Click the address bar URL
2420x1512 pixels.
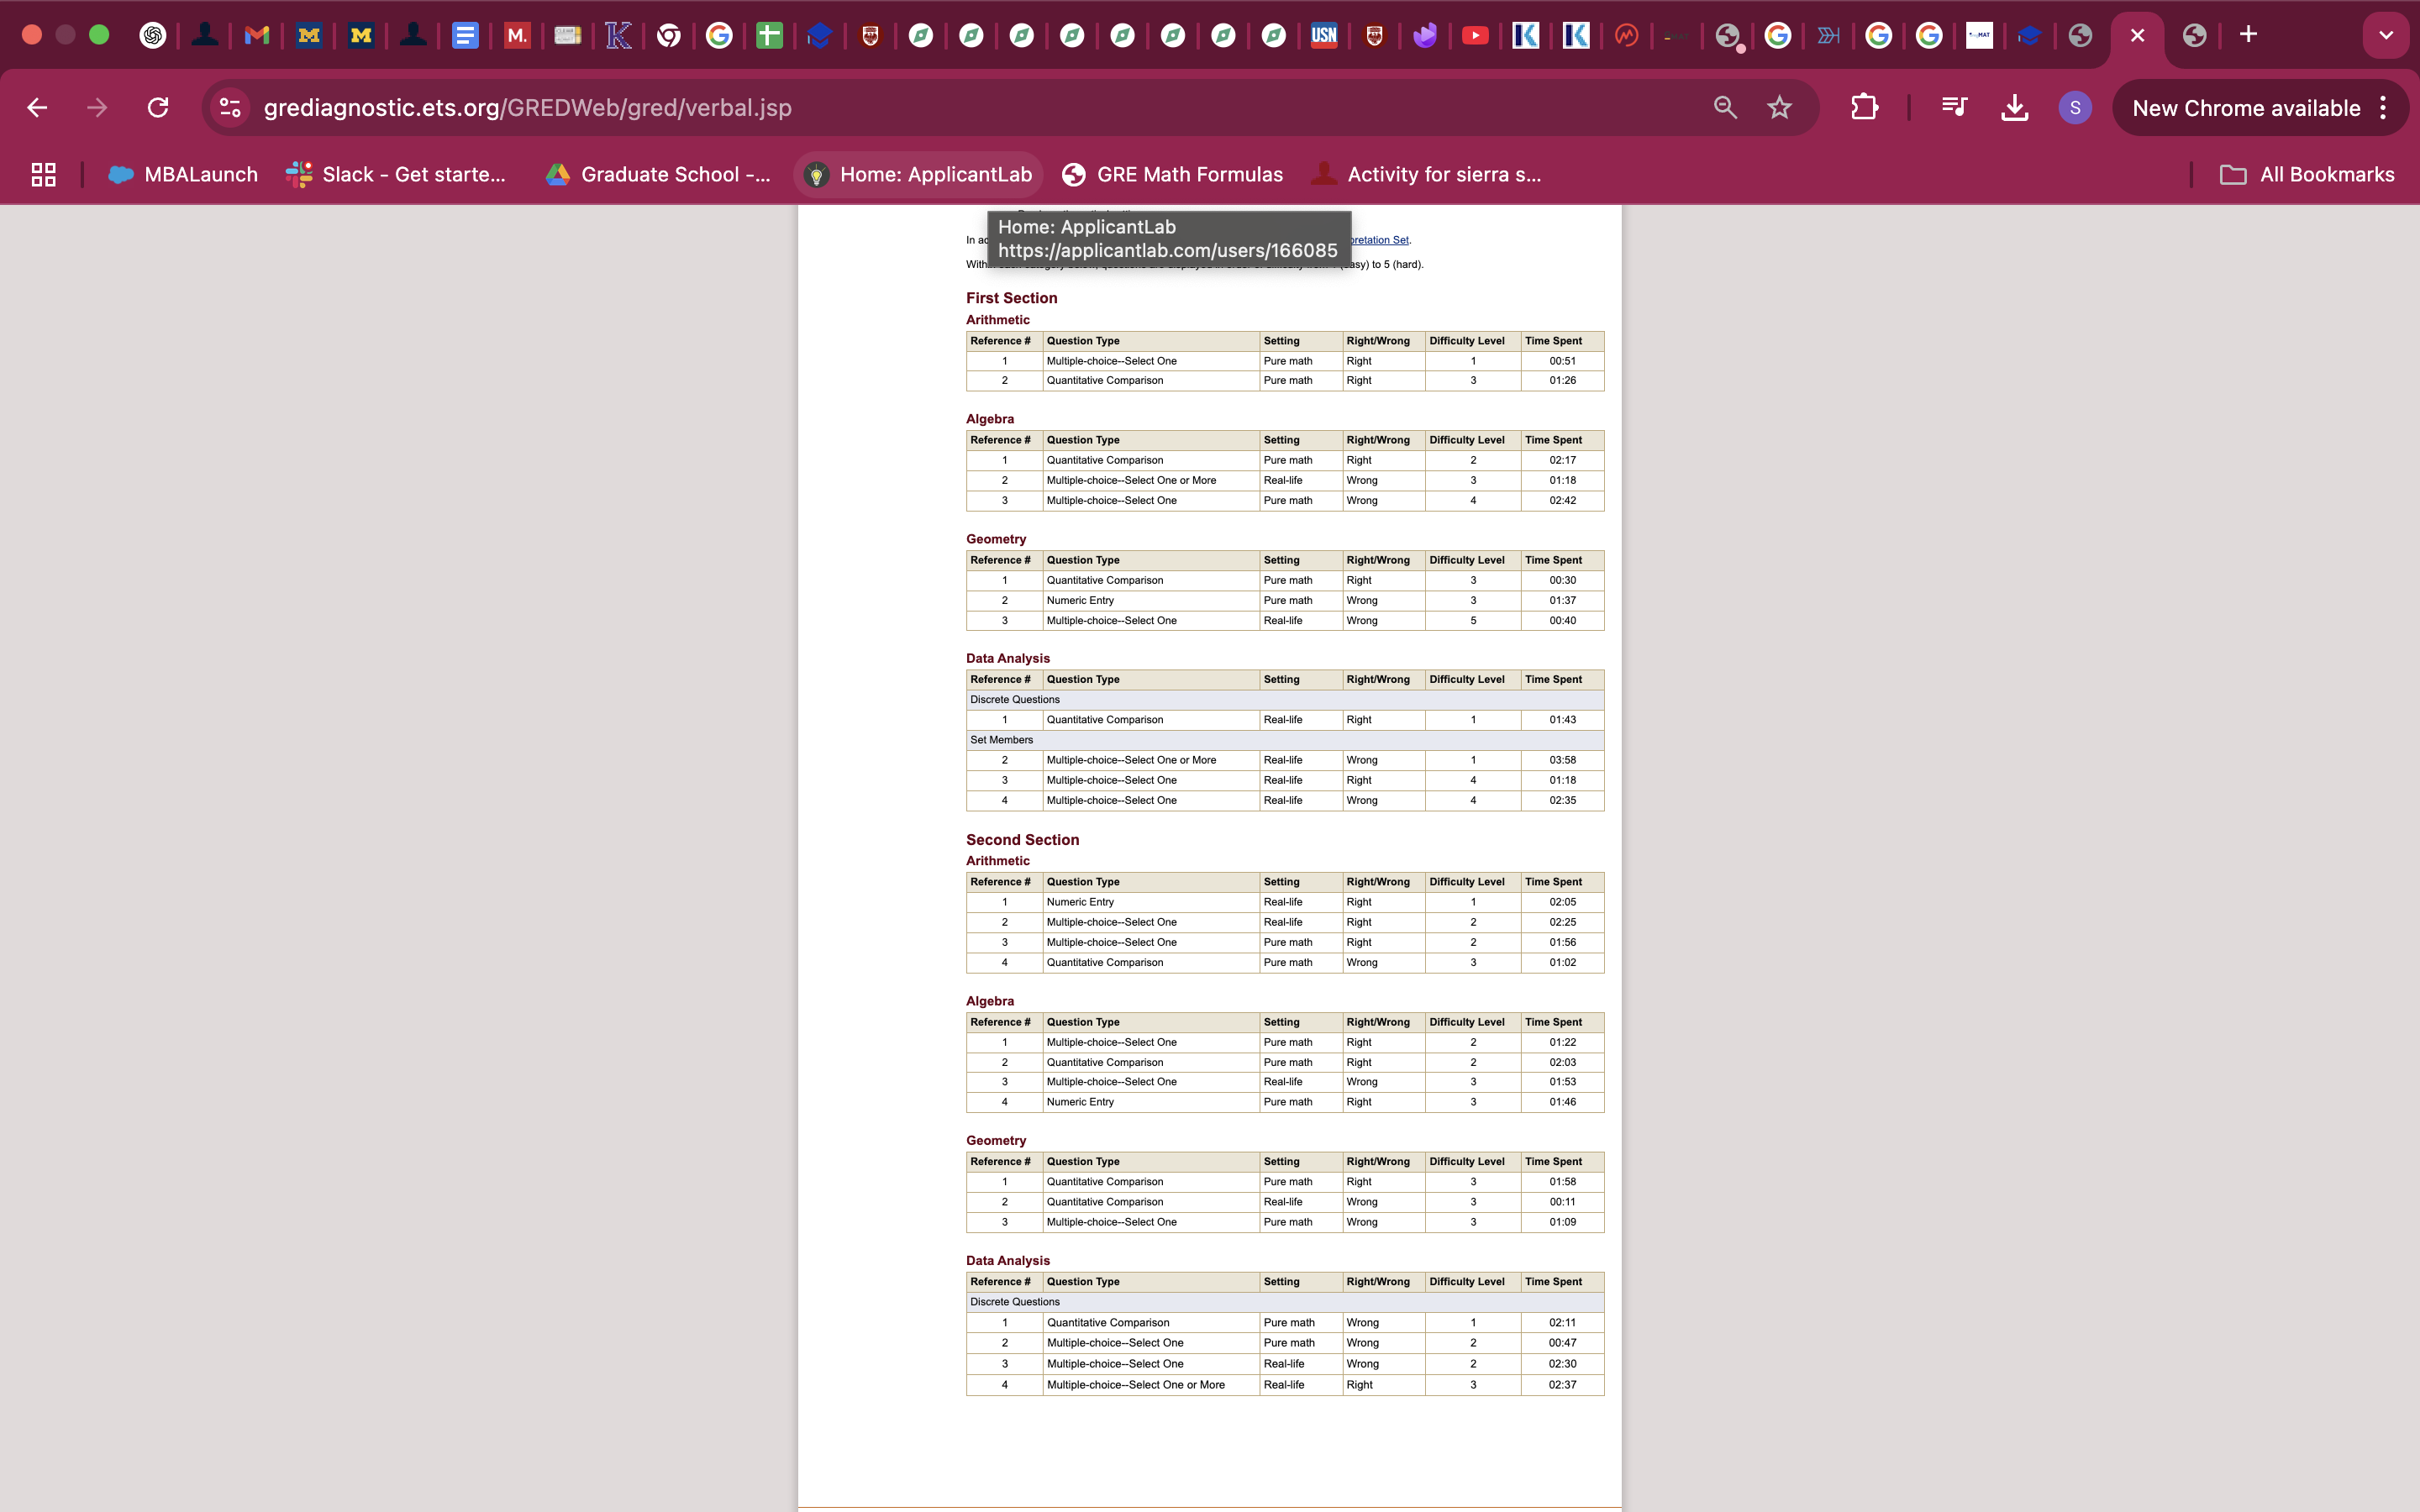point(528,108)
